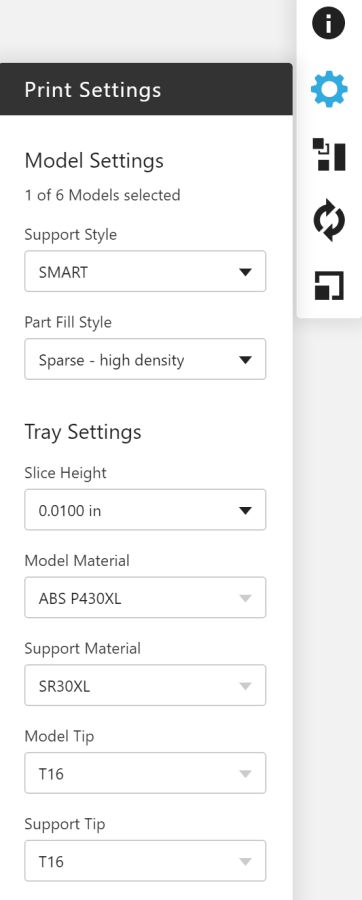
Task: Click the Model Material ABS P430XL dropdown
Action: click(x=145, y=598)
